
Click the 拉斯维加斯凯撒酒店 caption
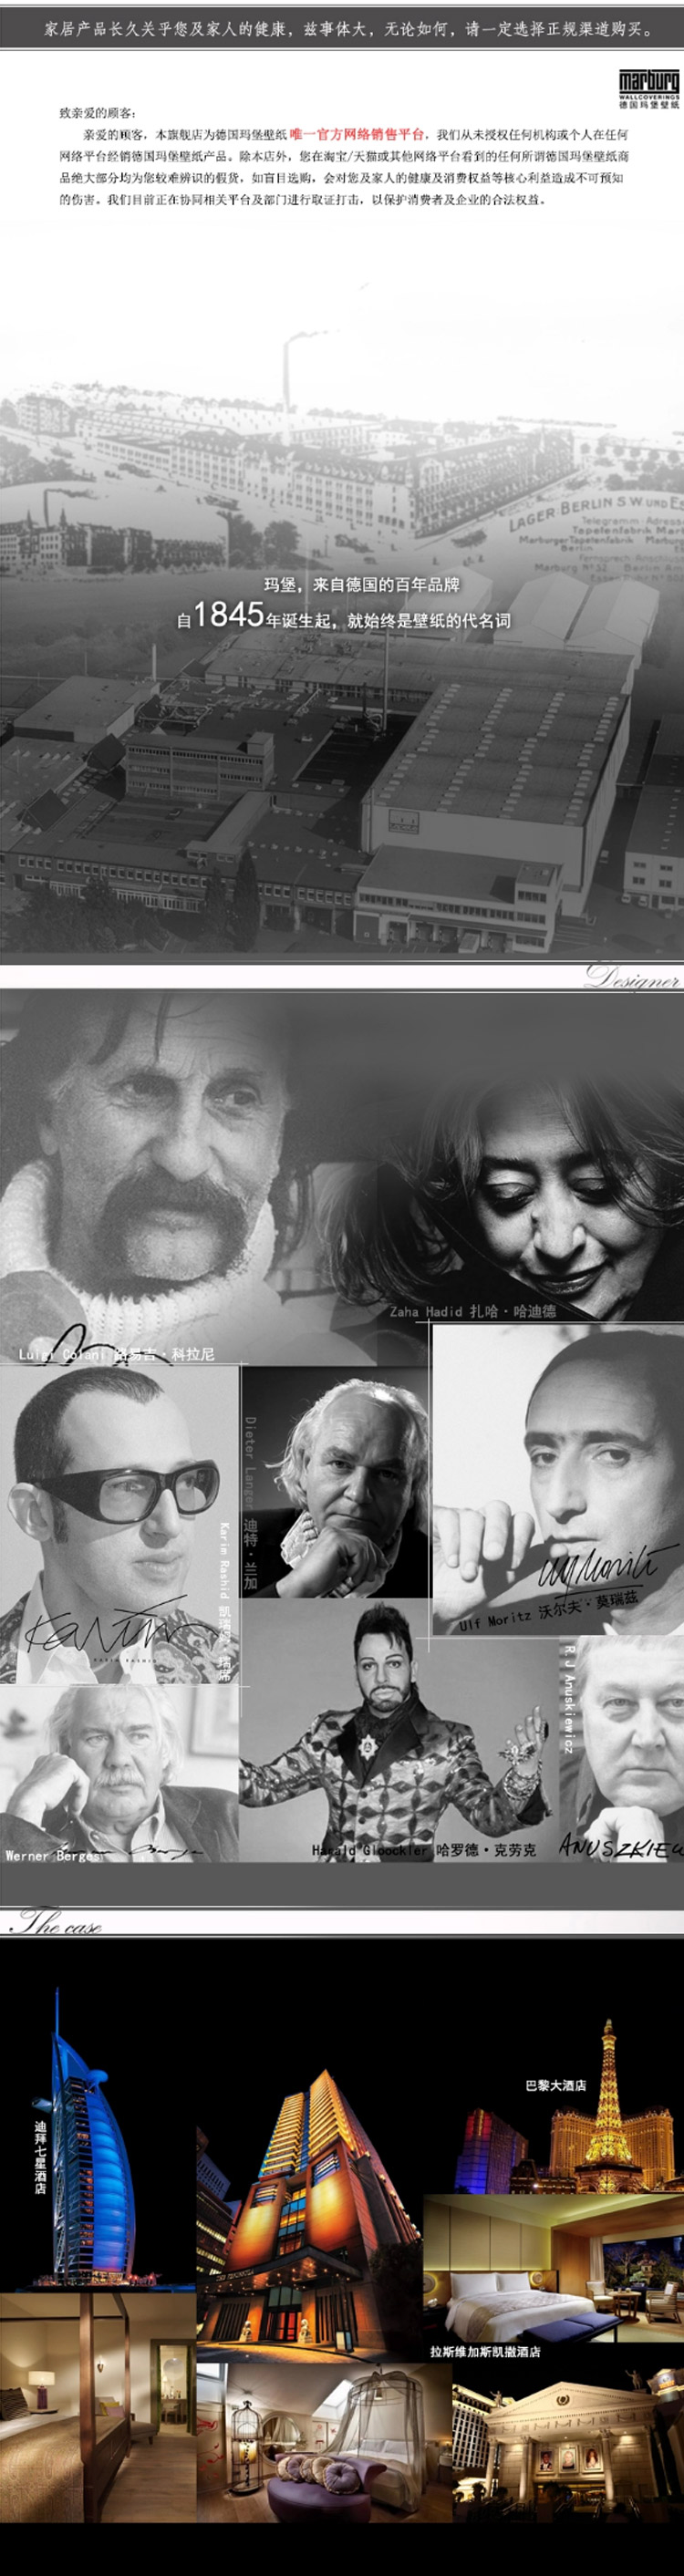(485, 2351)
